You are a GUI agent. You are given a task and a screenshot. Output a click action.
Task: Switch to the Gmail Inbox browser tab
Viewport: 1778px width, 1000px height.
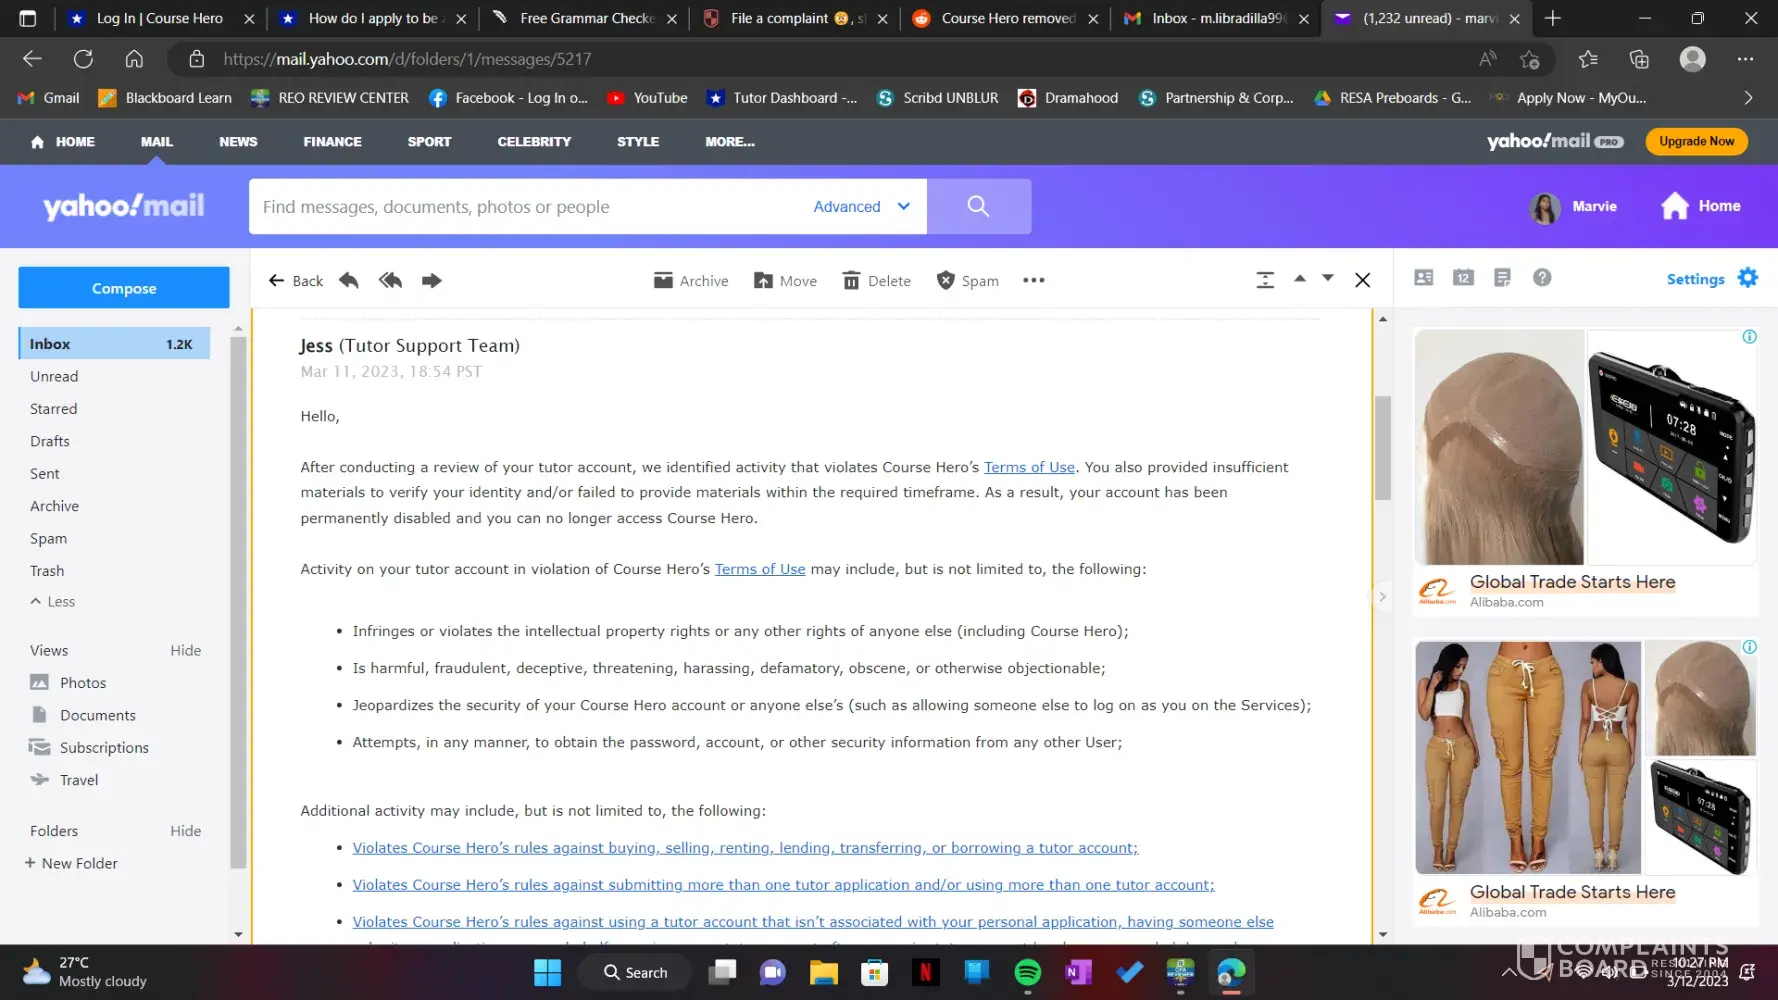point(1216,18)
